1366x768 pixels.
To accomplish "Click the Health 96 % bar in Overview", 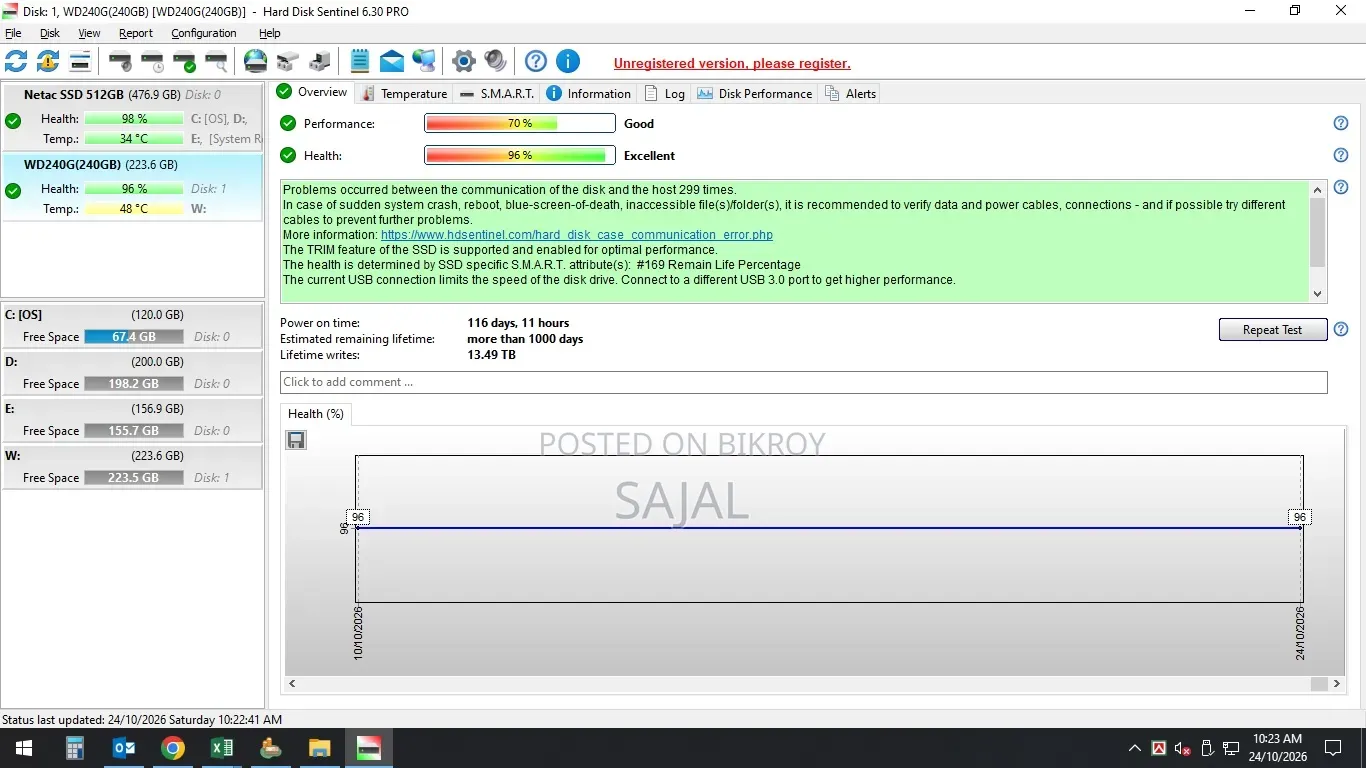I will [x=520, y=155].
